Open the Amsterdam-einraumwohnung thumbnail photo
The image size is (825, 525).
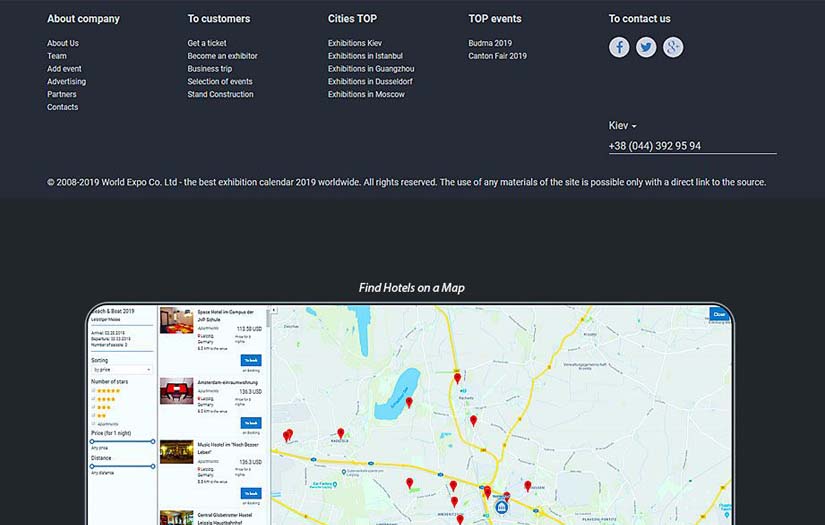pyautogui.click(x=176, y=391)
